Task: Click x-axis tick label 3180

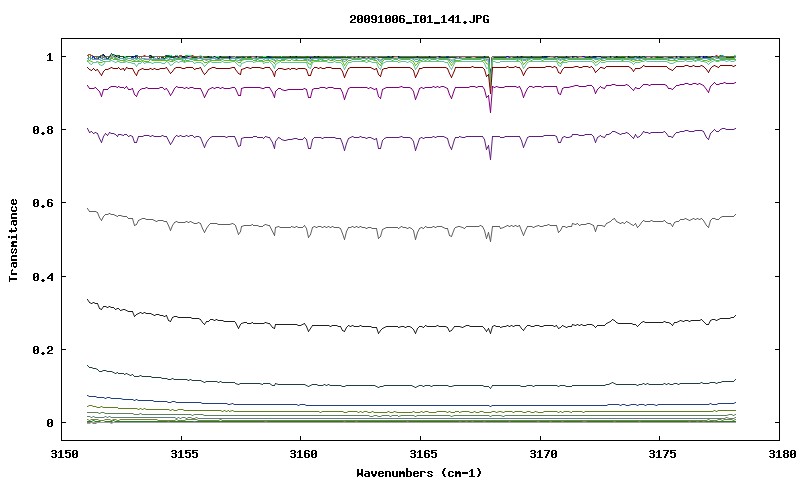Action: tap(780, 454)
